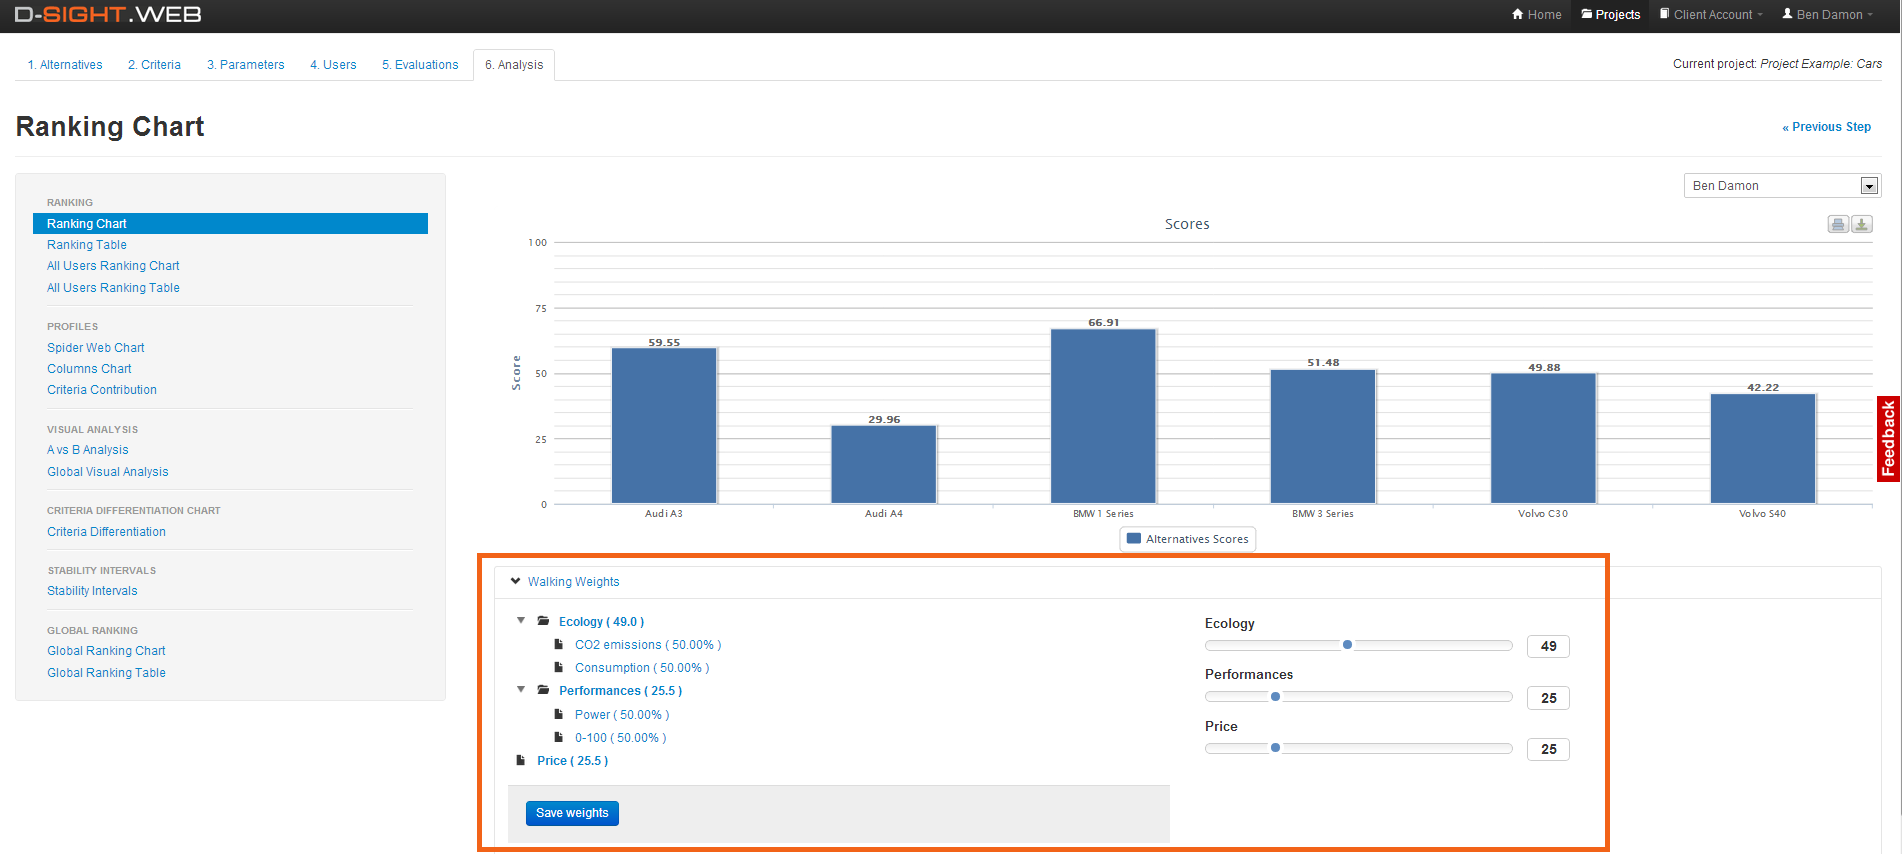Click the Price document icon
This screenshot has width=1902, height=854.
tap(521, 760)
